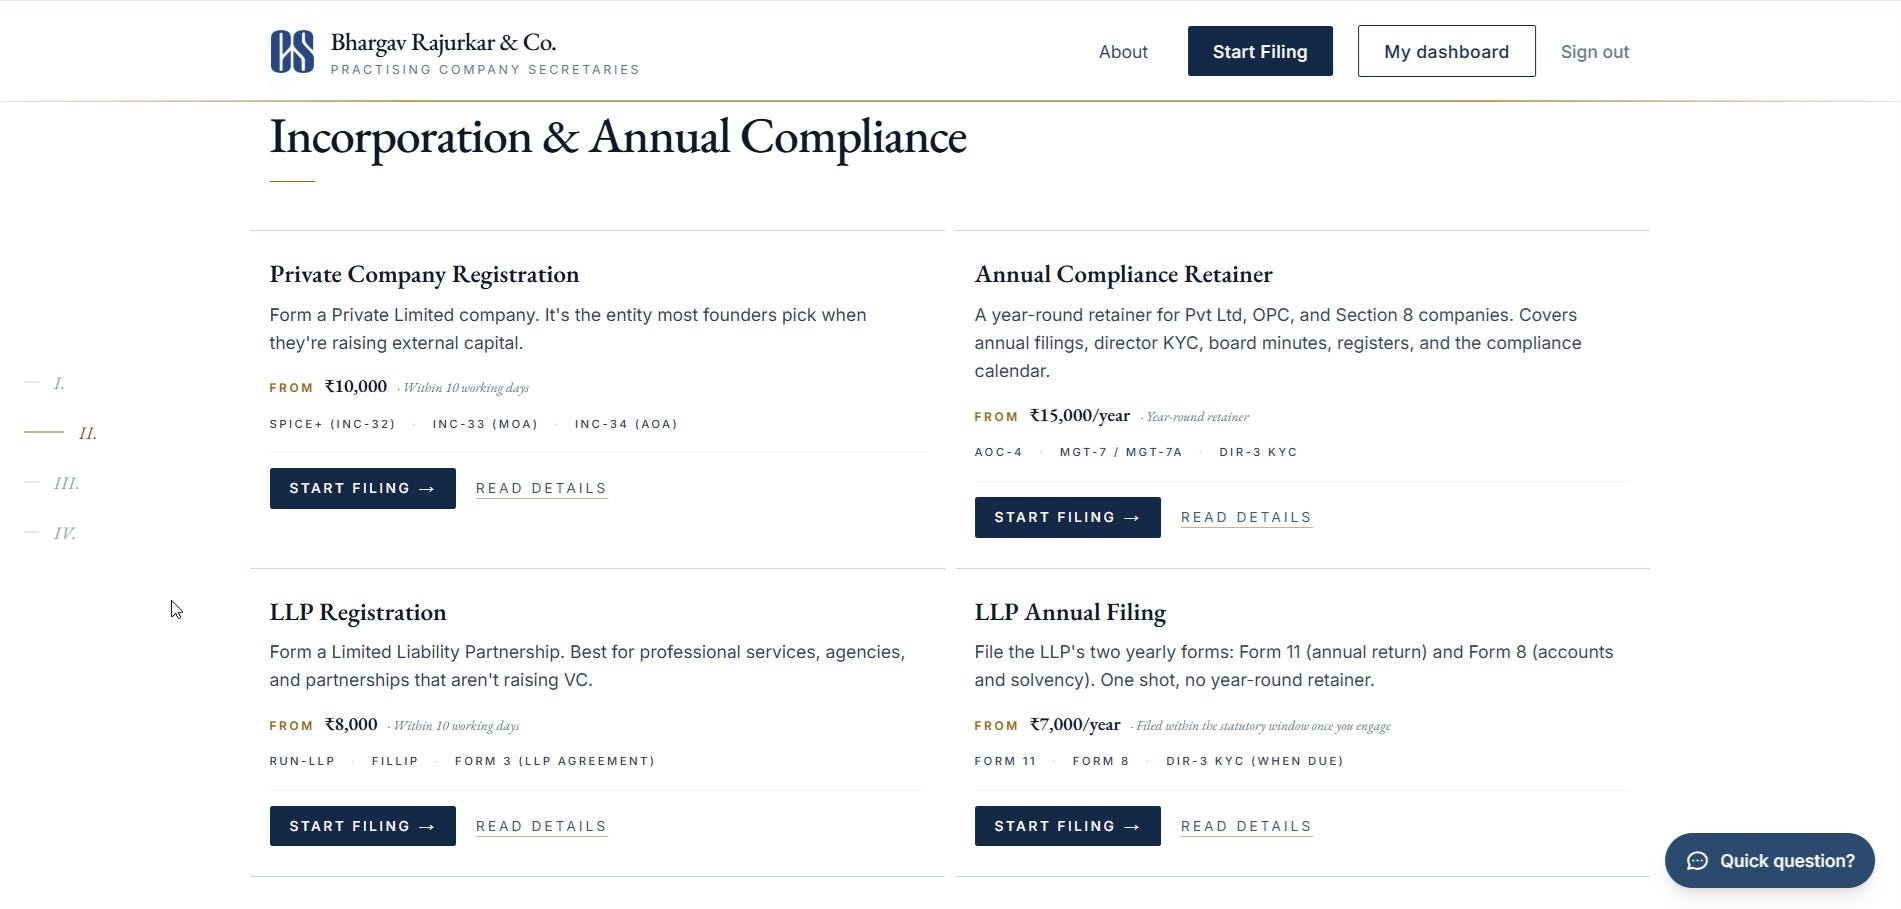The height and width of the screenshot is (909, 1901).
Task: Start filing Private Company Registration
Action: click(x=362, y=488)
